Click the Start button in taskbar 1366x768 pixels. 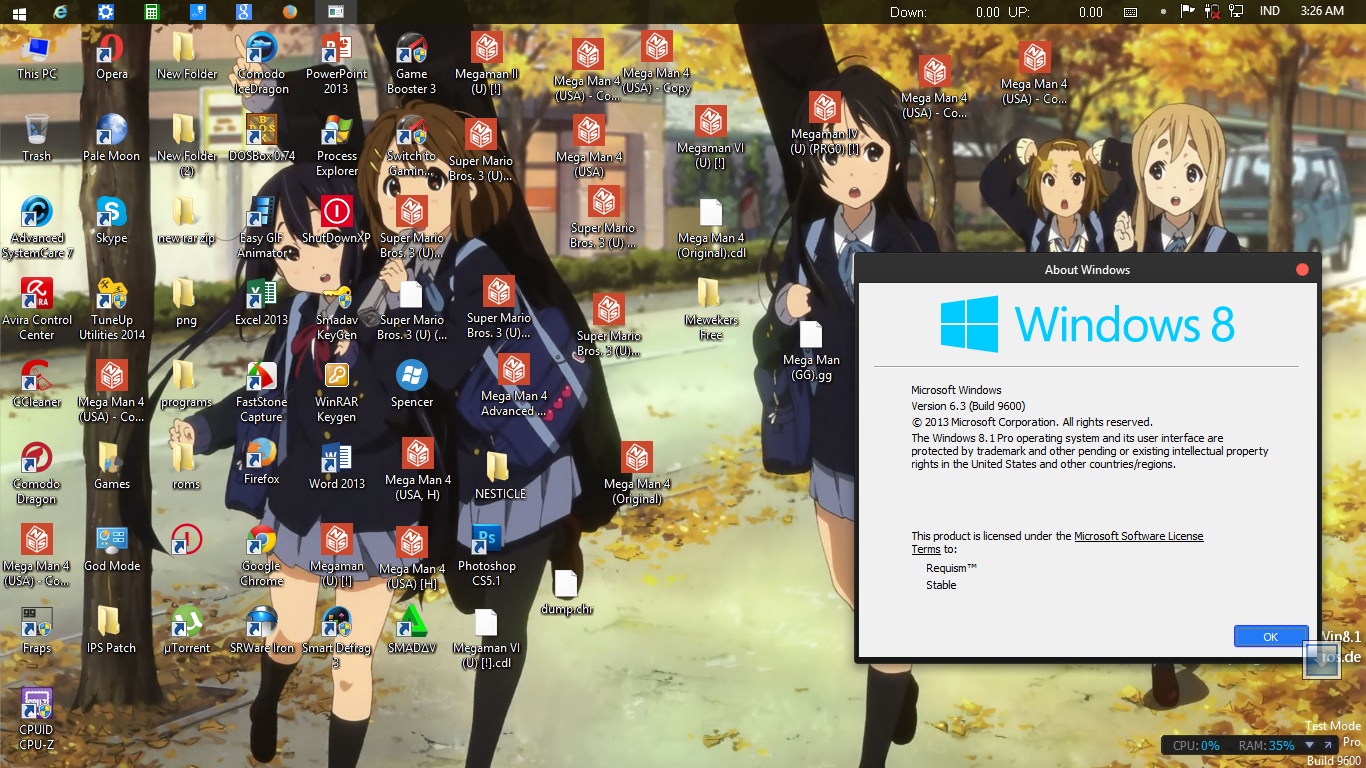[x=19, y=12]
